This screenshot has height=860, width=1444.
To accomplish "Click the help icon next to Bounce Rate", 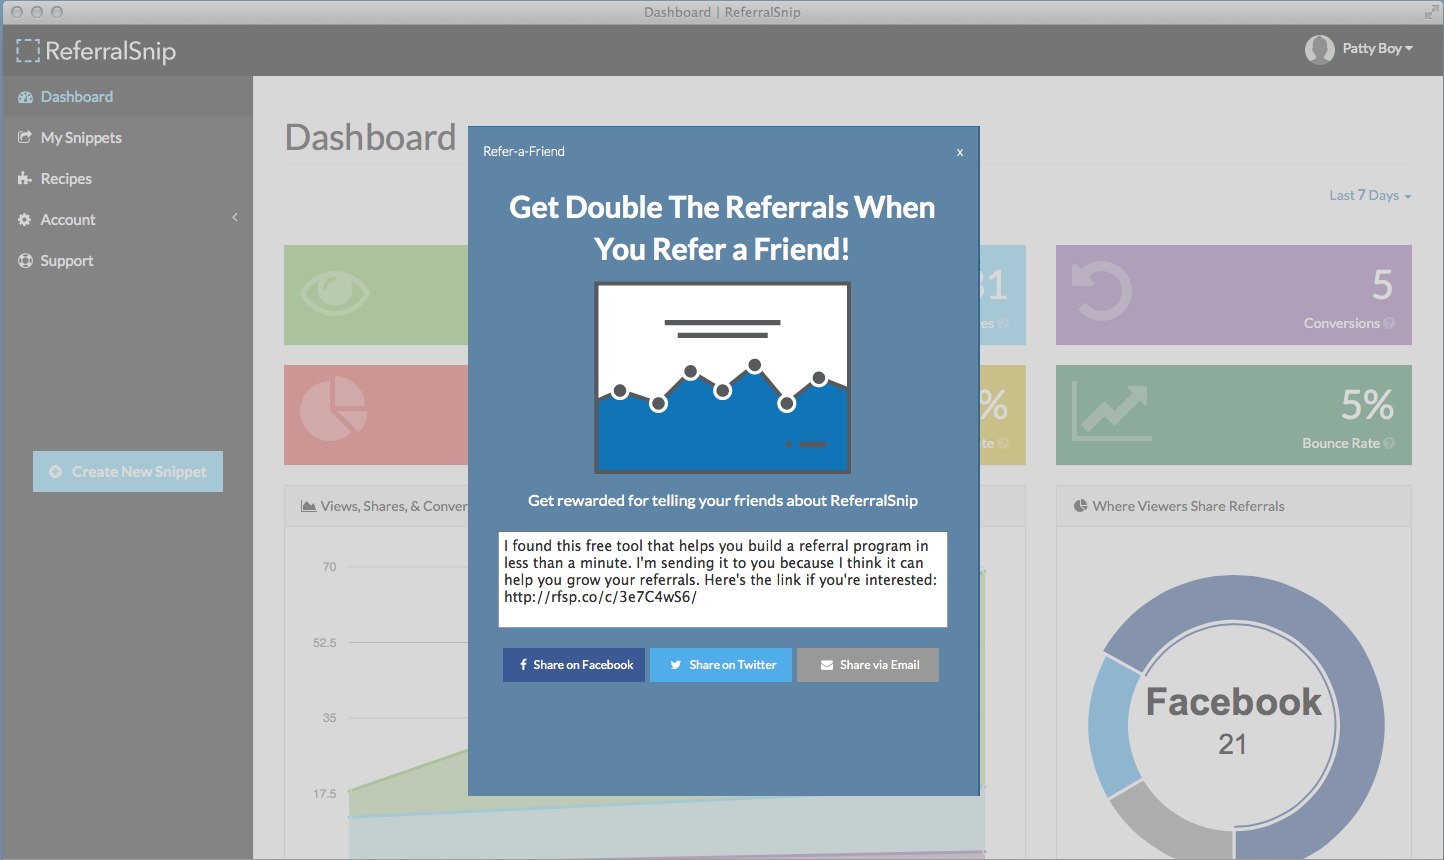I will coord(1389,443).
